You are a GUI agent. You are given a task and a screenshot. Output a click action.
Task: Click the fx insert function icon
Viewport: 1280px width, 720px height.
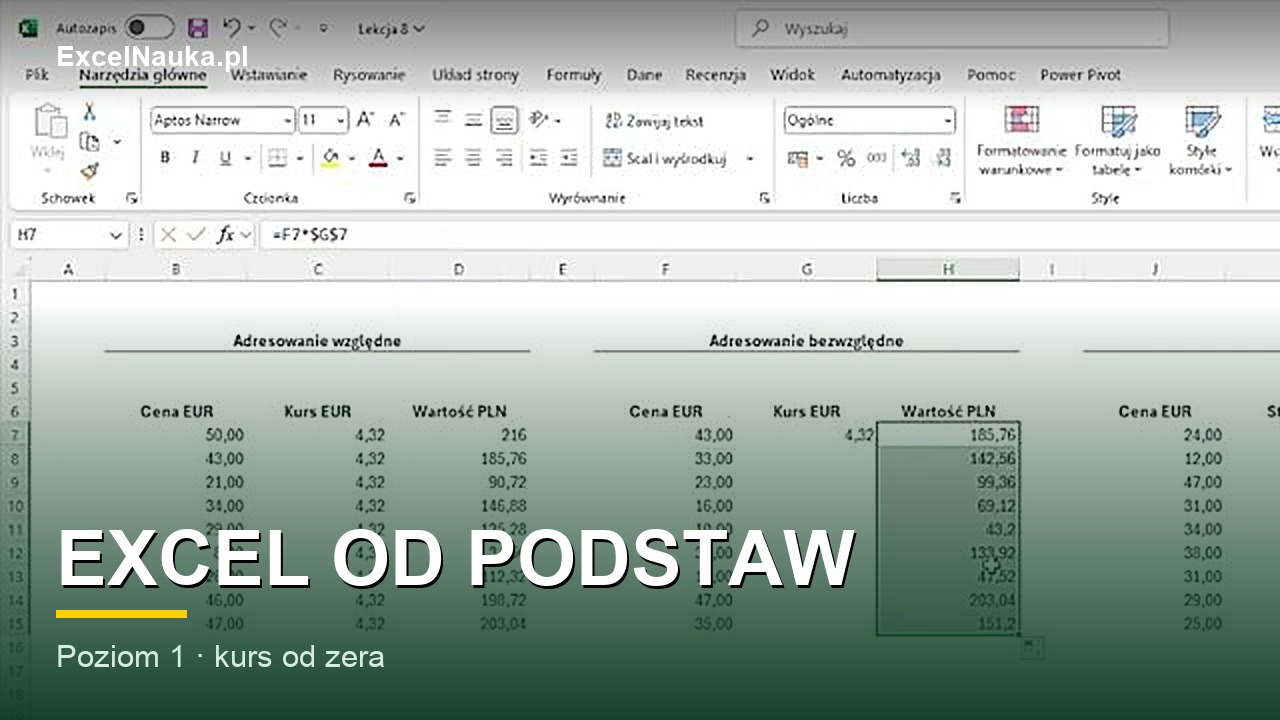(x=226, y=235)
